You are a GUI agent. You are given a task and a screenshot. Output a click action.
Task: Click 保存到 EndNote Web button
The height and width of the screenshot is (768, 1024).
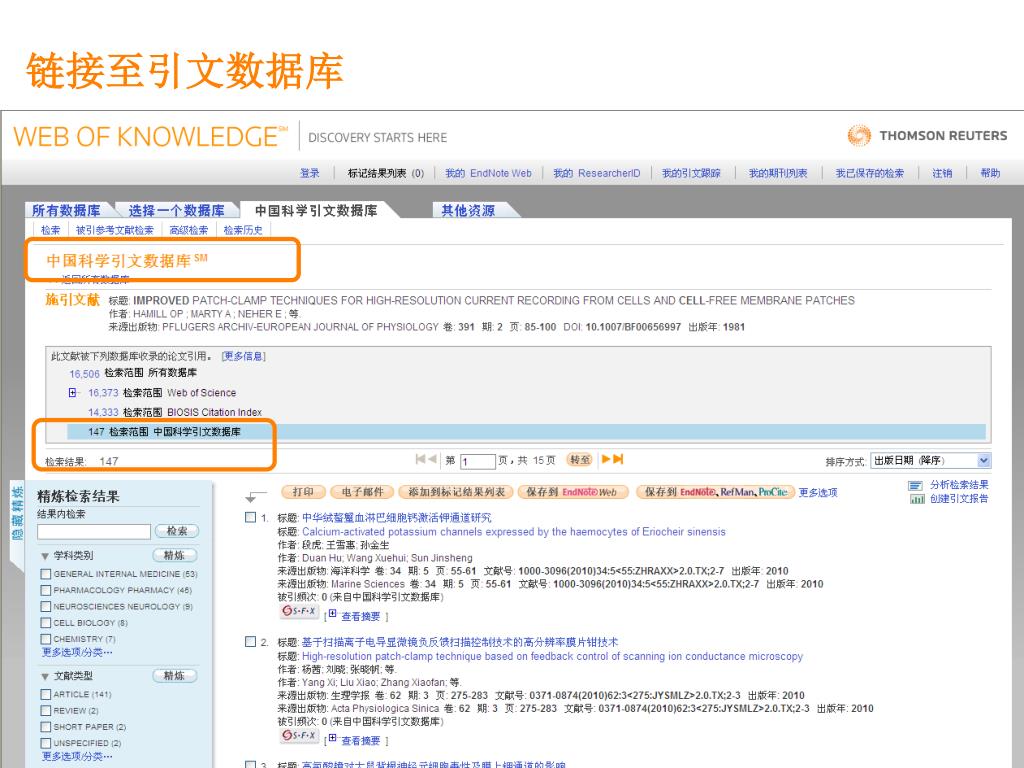(x=573, y=492)
